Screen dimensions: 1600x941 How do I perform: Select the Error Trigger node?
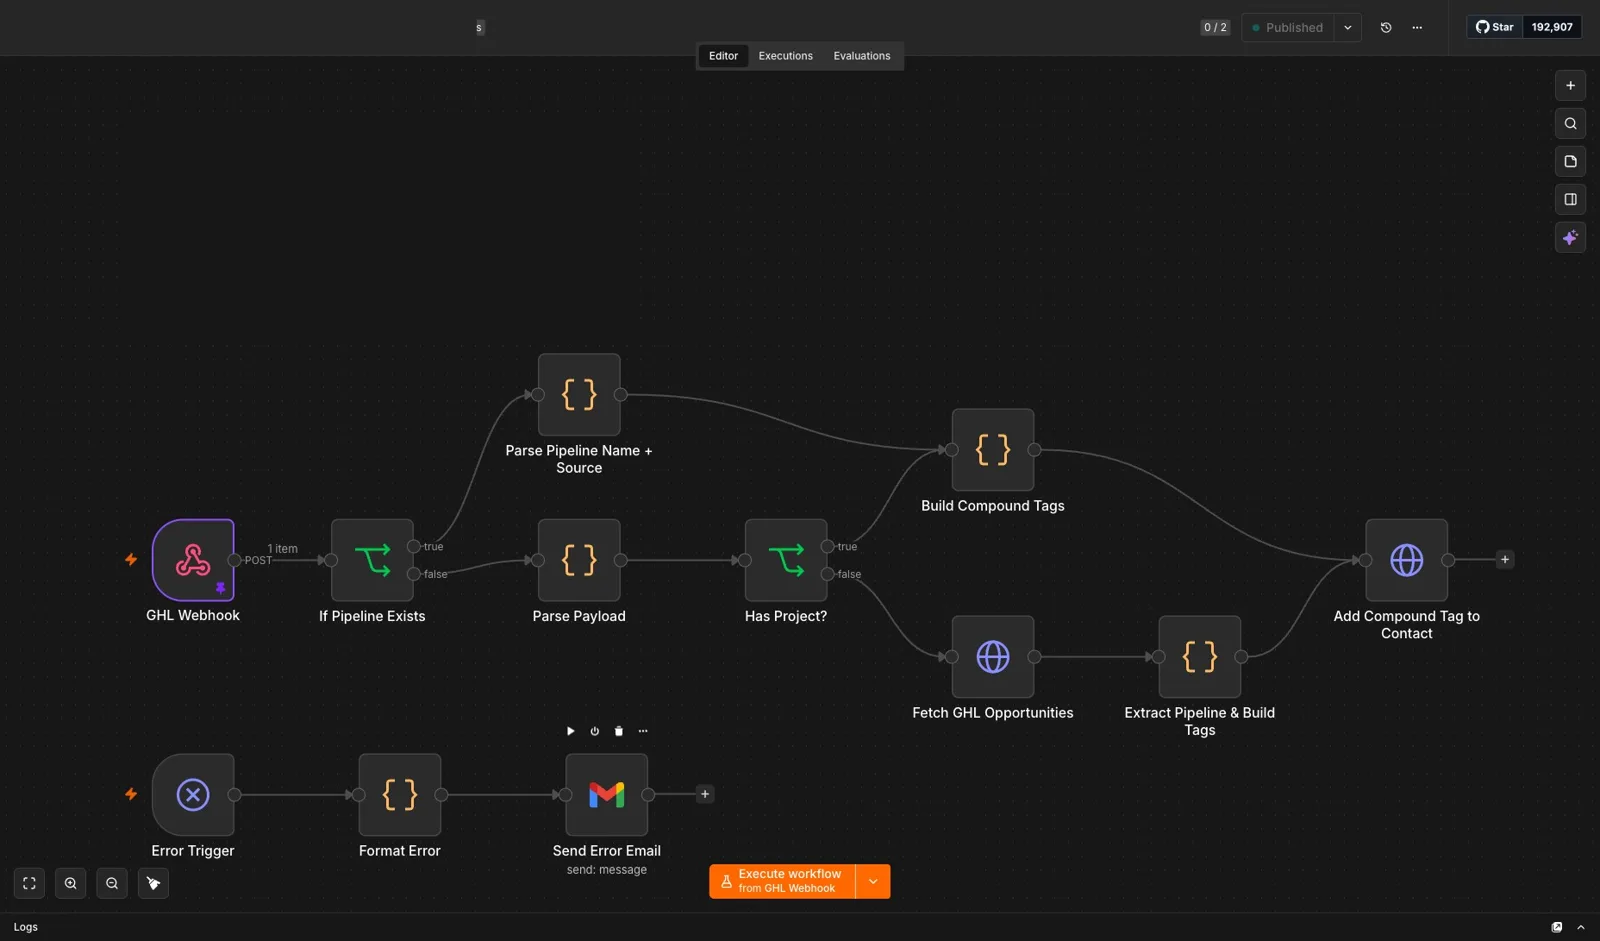pos(193,795)
